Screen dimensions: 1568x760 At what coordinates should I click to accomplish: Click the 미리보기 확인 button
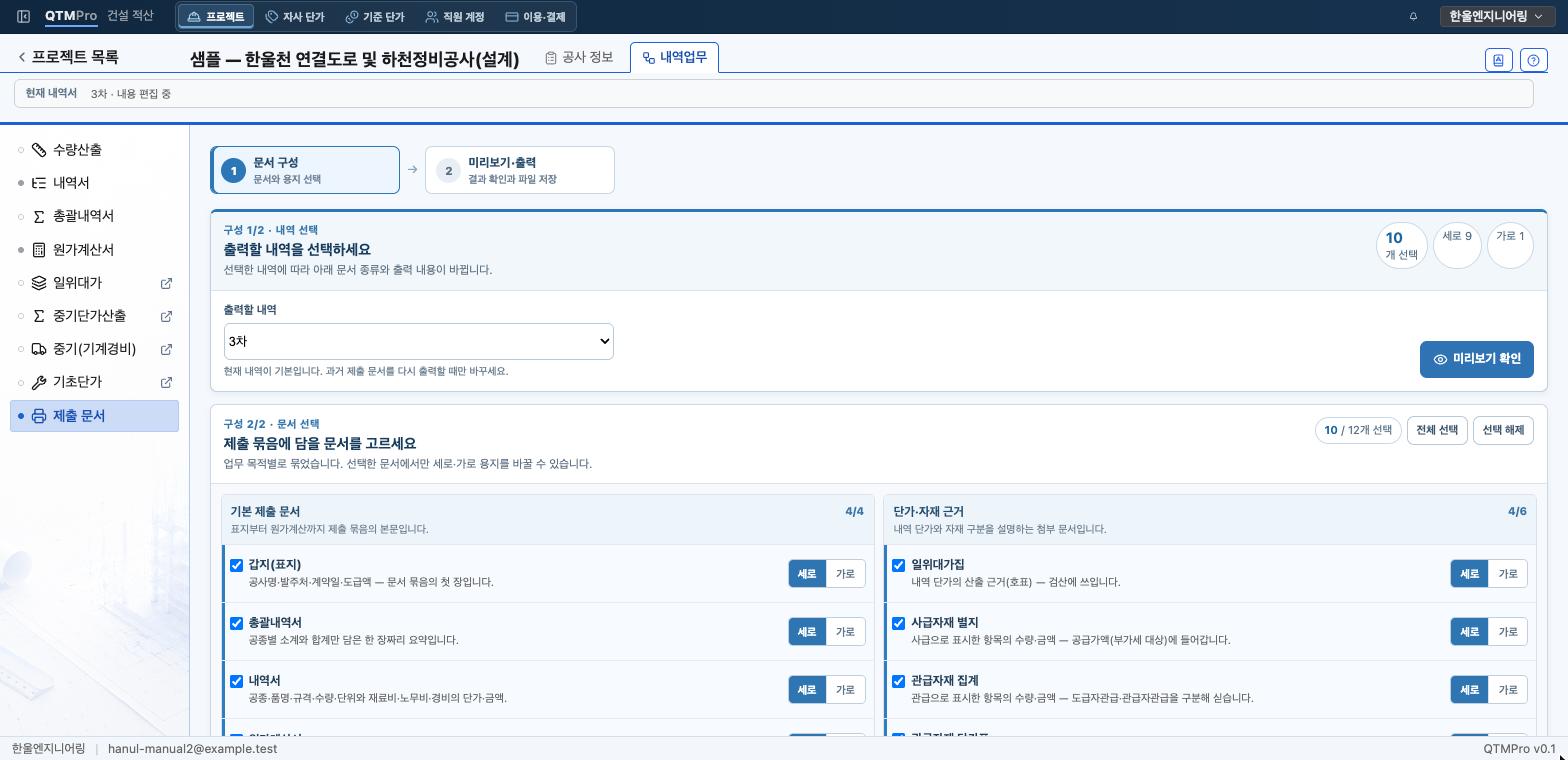coord(1477,359)
